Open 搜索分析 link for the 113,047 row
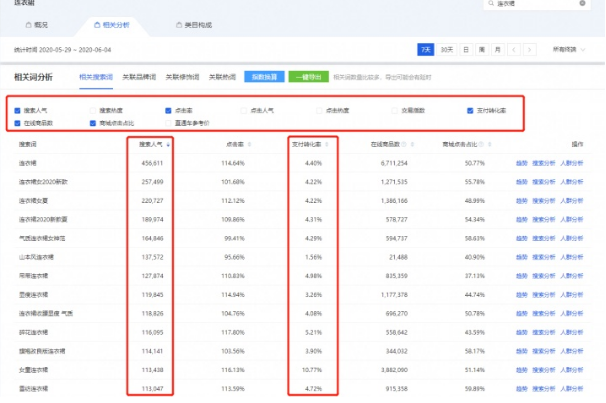Viewport: 606px width, 403px height. point(544,389)
